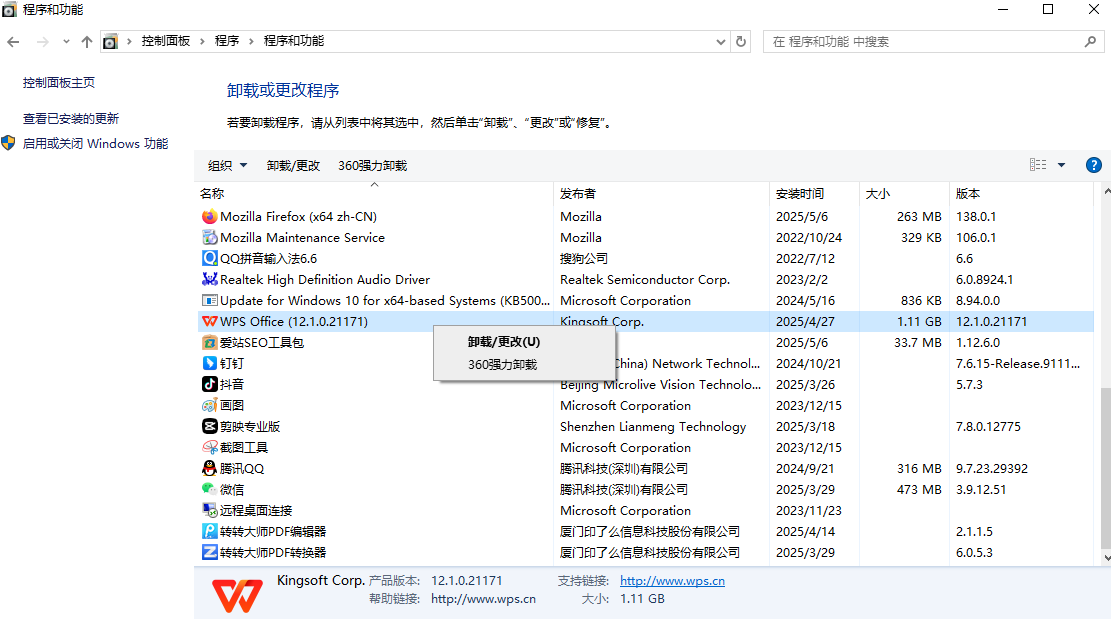Click the 钉钉 program icon

pyautogui.click(x=210, y=363)
